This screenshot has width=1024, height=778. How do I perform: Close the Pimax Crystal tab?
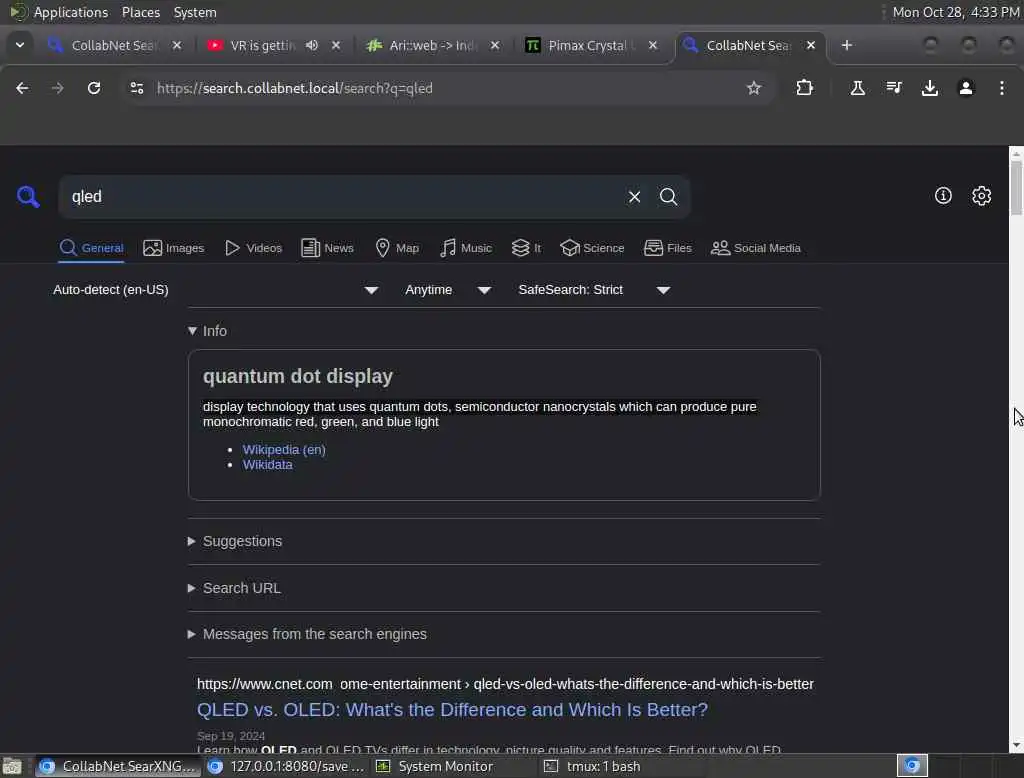point(652,45)
